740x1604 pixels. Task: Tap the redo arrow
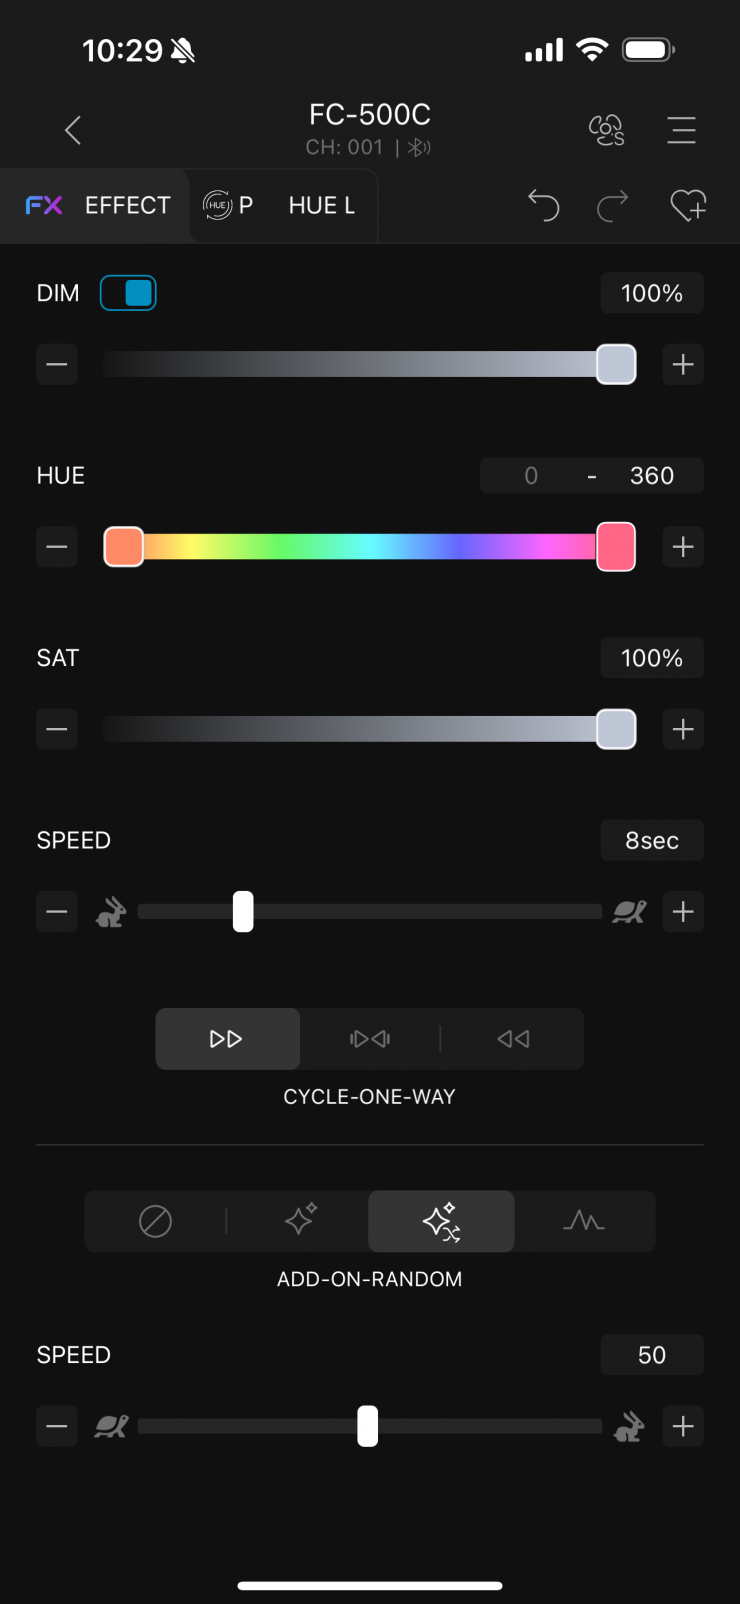pyautogui.click(x=613, y=205)
